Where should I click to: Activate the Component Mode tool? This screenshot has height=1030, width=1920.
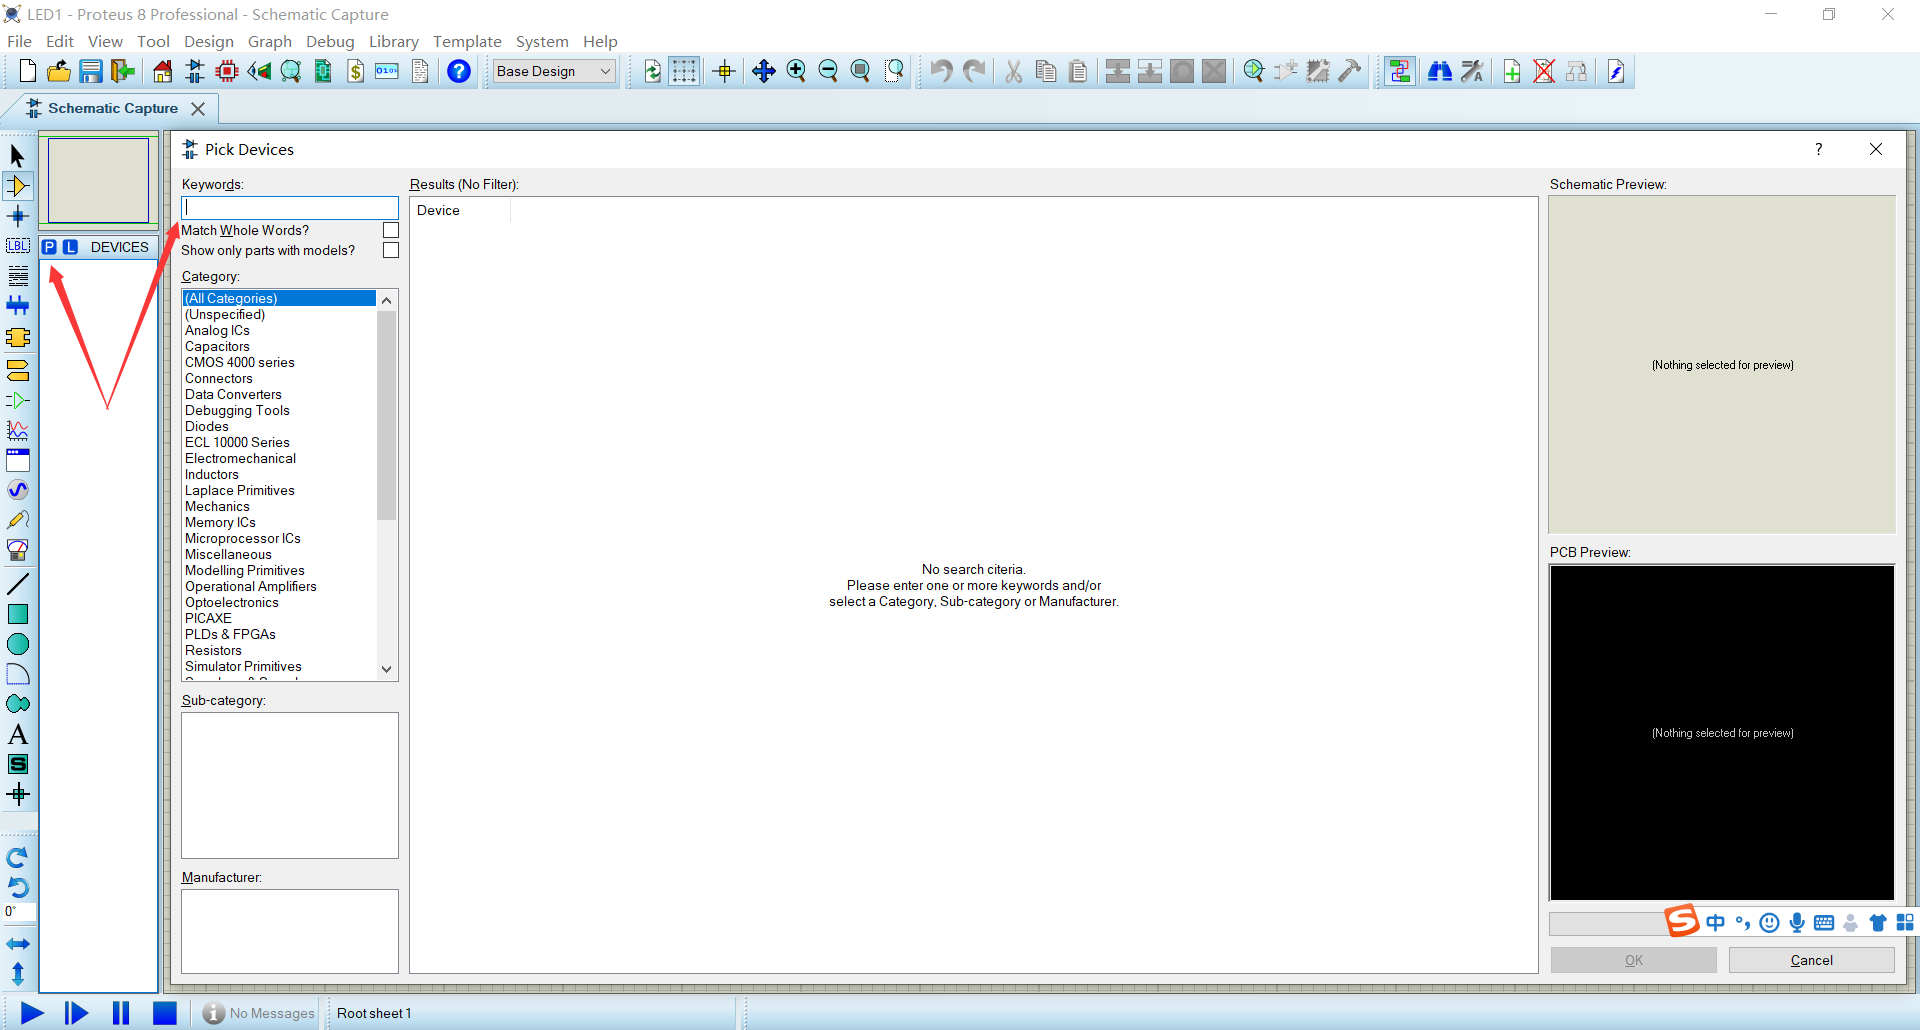[17, 186]
